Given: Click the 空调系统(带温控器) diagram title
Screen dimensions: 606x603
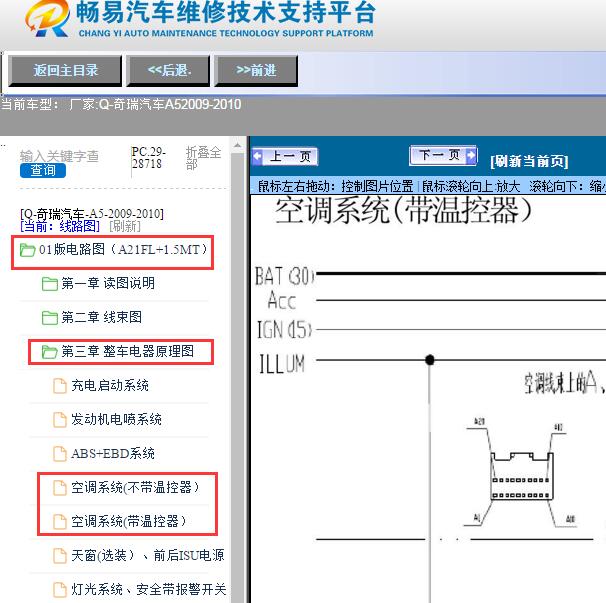Looking at the screenshot, I should [x=403, y=210].
